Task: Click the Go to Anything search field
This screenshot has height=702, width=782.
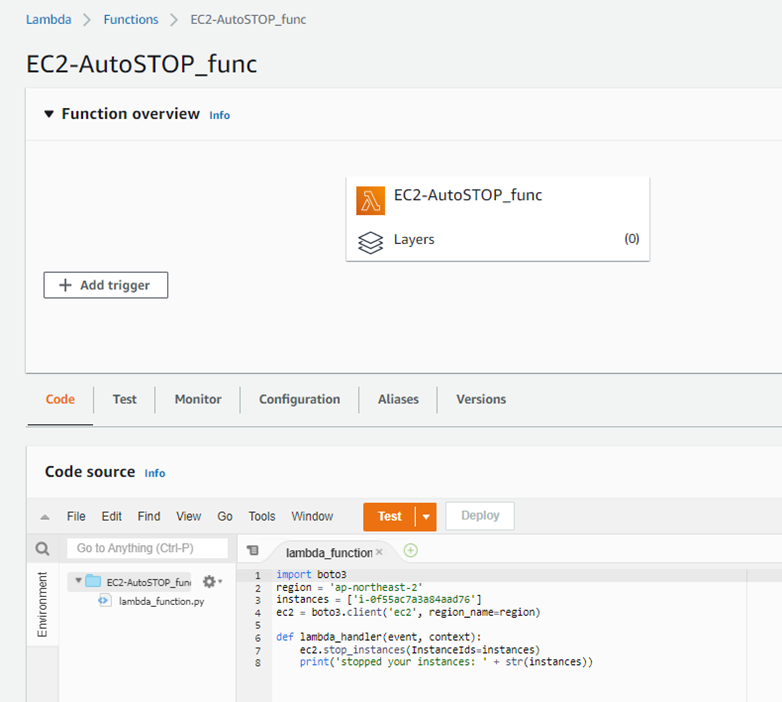Action: click(147, 548)
